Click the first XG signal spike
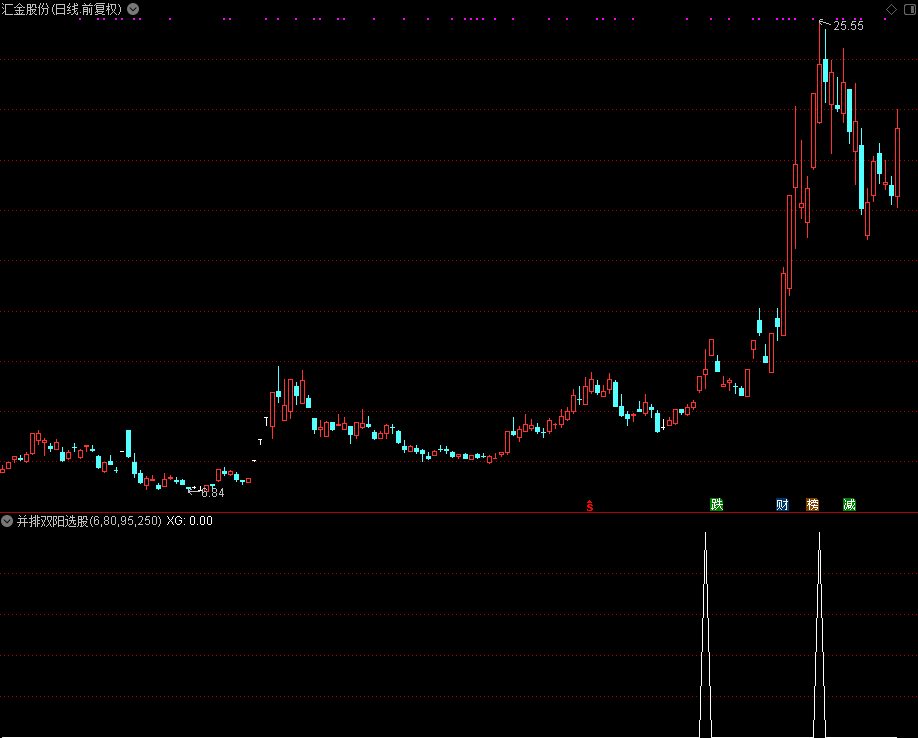This screenshot has height=738, width=918. pyautogui.click(x=705, y=634)
